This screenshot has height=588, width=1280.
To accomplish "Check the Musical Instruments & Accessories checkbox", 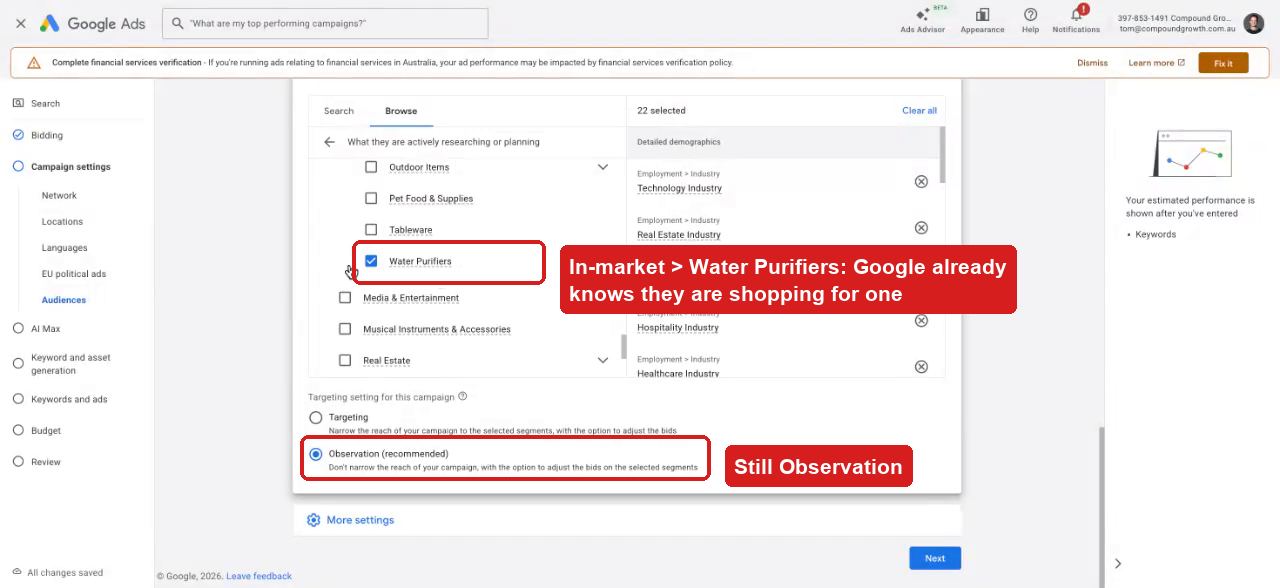I will tap(345, 329).
